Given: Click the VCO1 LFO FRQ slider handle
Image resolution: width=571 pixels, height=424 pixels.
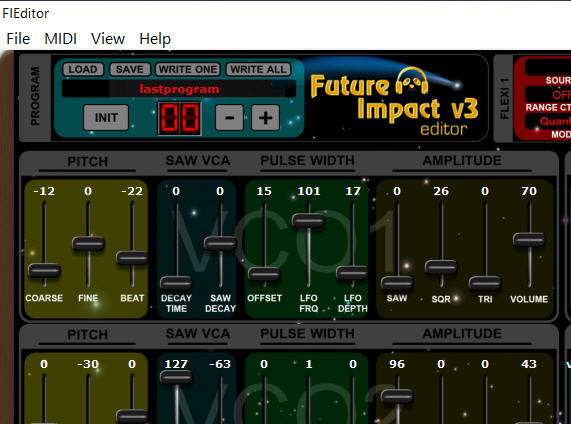Looking at the screenshot, I should tap(308, 221).
